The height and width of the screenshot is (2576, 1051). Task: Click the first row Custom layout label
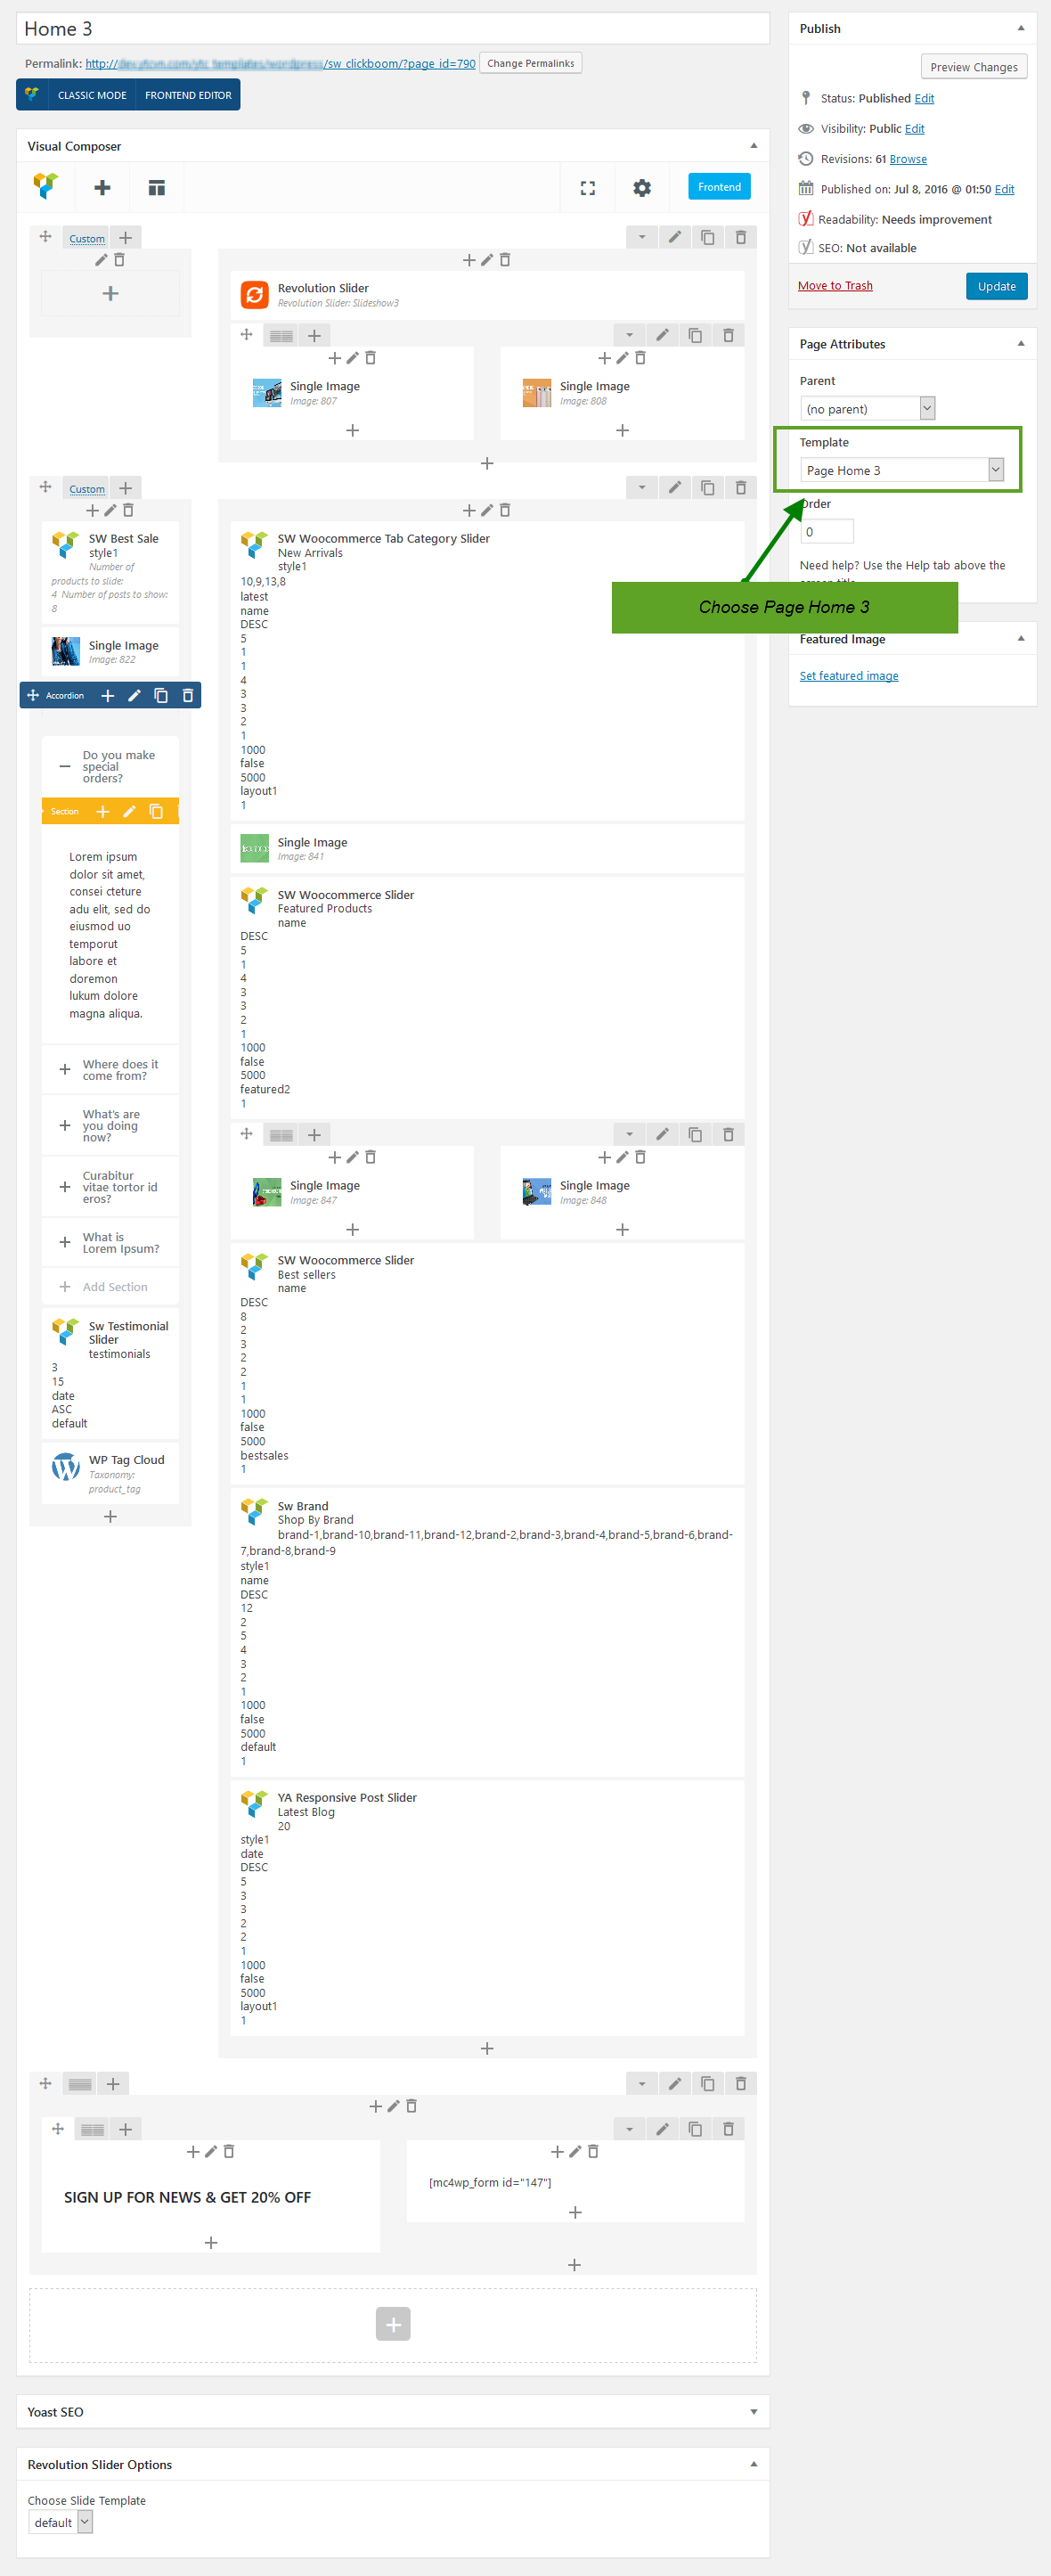[x=87, y=238]
